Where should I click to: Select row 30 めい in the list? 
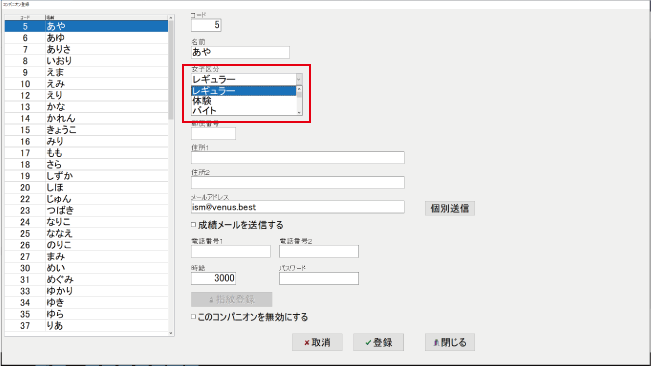click(x=86, y=268)
